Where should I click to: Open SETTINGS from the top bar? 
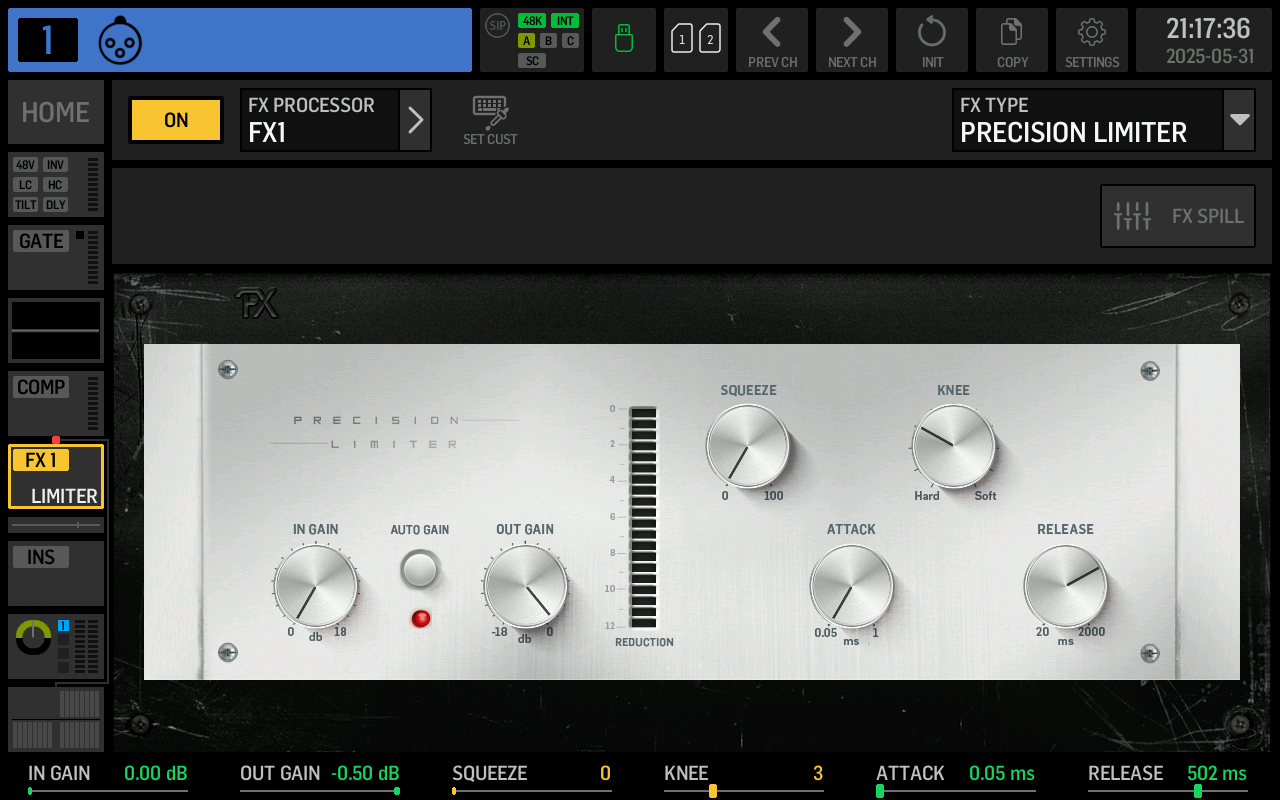click(x=1091, y=40)
